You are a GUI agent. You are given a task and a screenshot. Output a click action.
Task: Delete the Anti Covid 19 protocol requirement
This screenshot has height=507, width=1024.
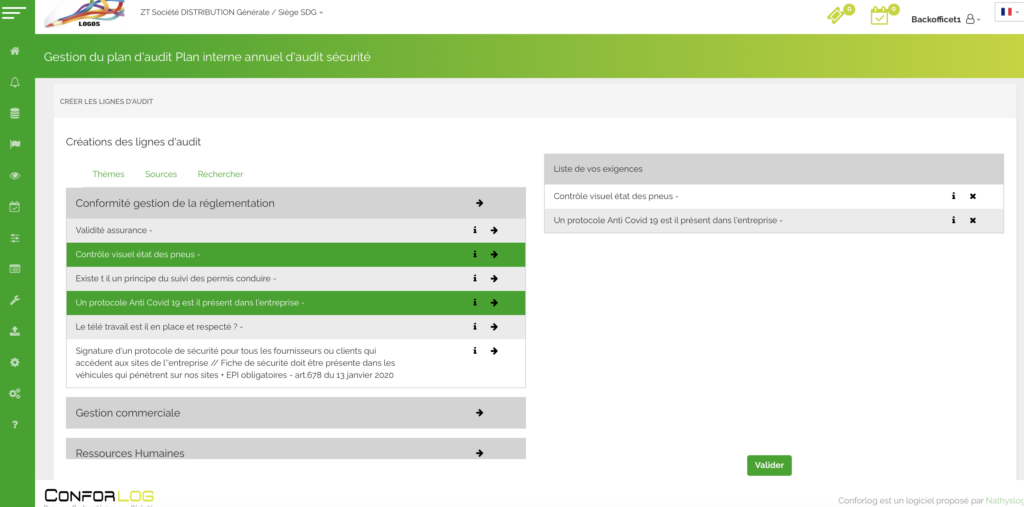972,220
